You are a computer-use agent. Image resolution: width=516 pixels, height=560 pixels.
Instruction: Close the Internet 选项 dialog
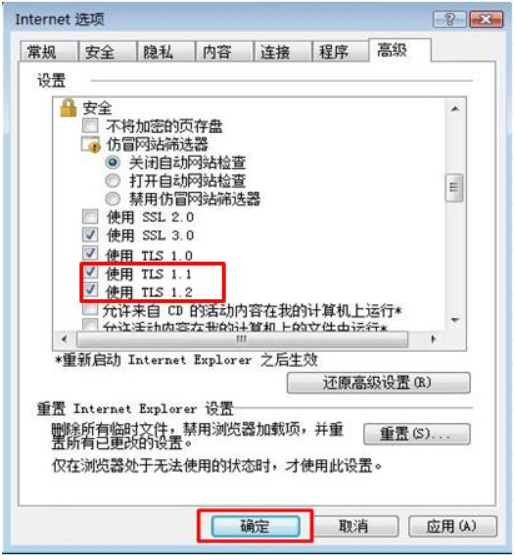coord(486,19)
